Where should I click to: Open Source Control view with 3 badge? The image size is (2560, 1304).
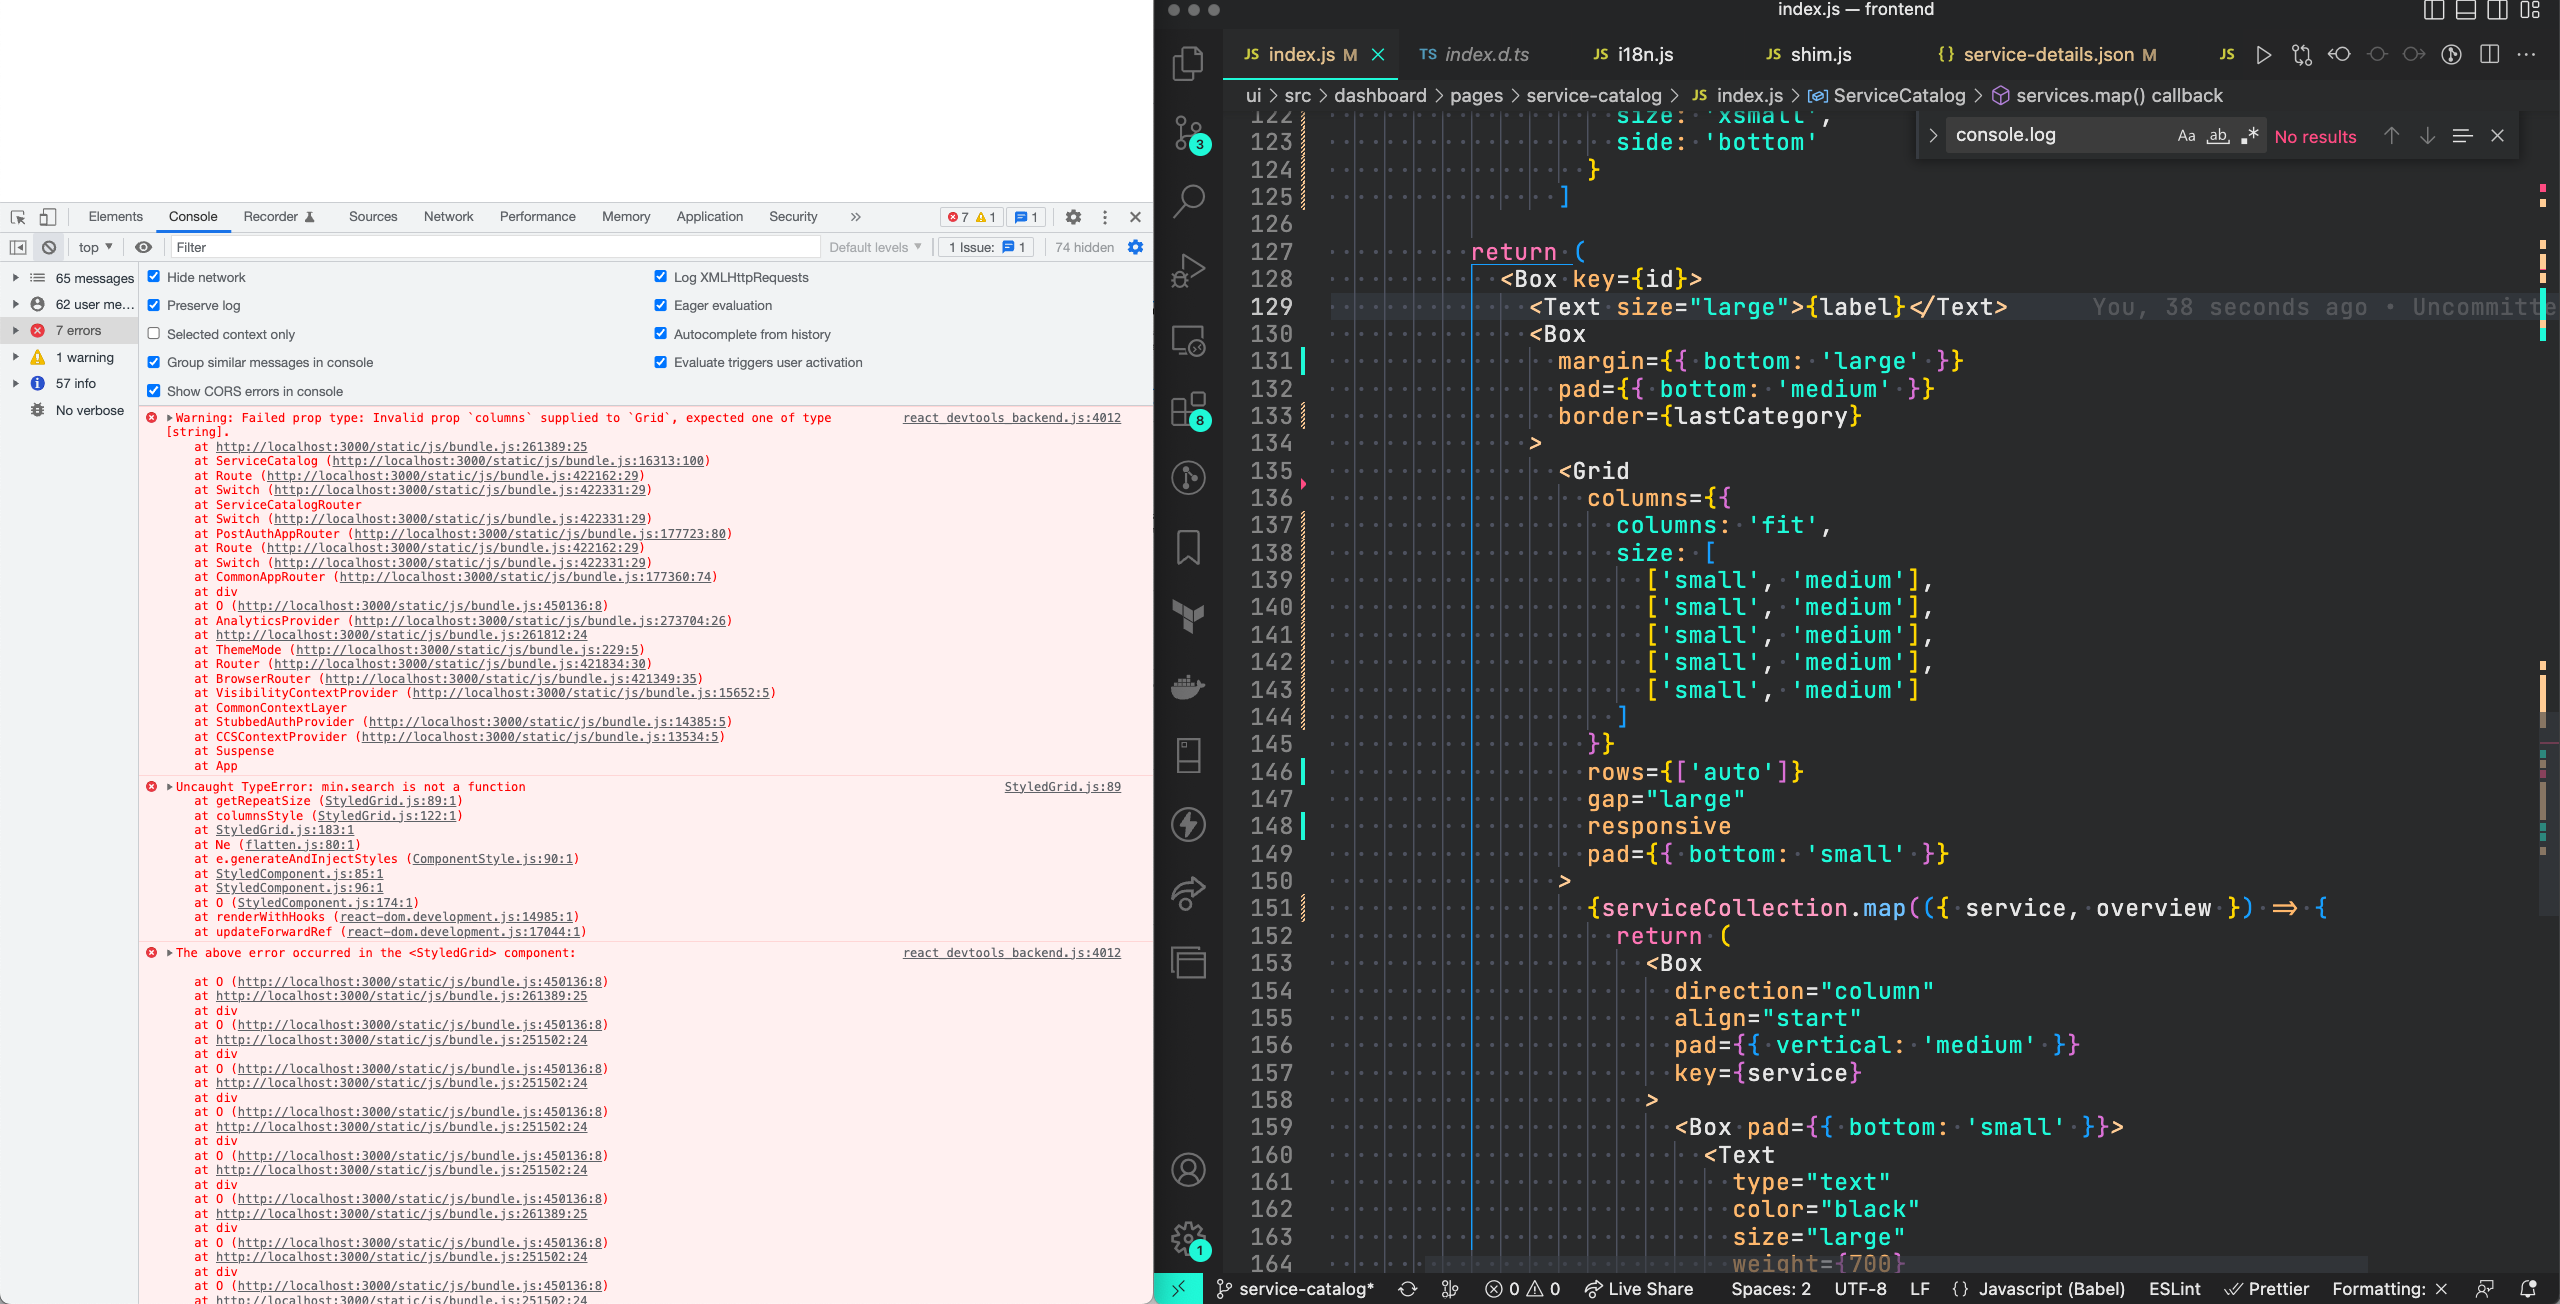tap(1188, 132)
